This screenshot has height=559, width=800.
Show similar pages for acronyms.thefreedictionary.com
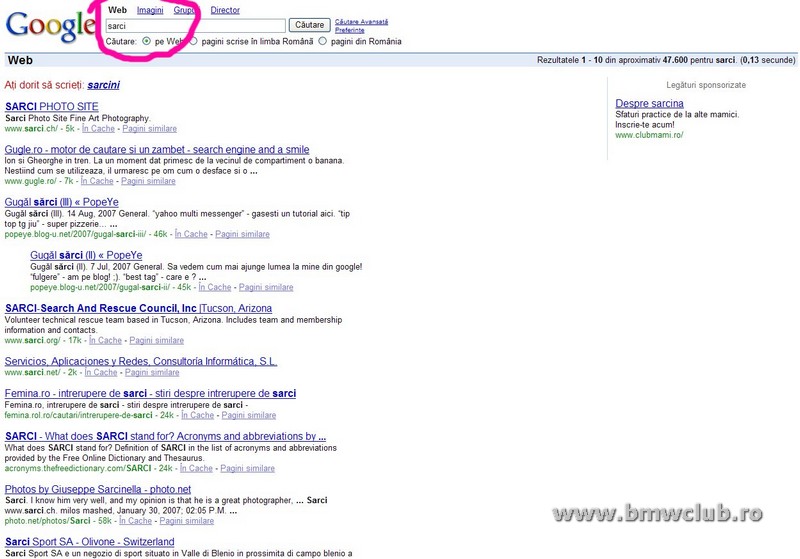pos(247,468)
